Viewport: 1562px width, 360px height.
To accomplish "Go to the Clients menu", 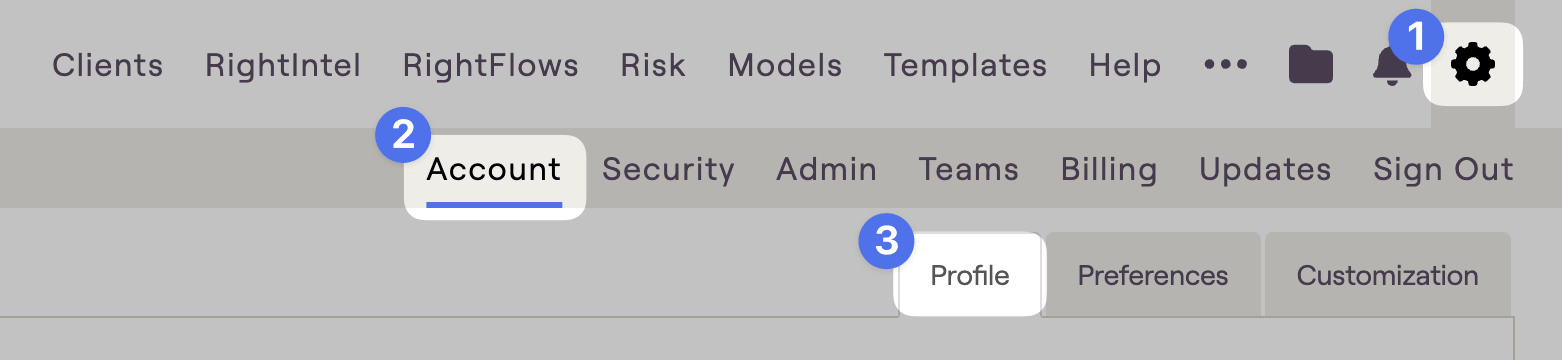I will click(x=108, y=66).
